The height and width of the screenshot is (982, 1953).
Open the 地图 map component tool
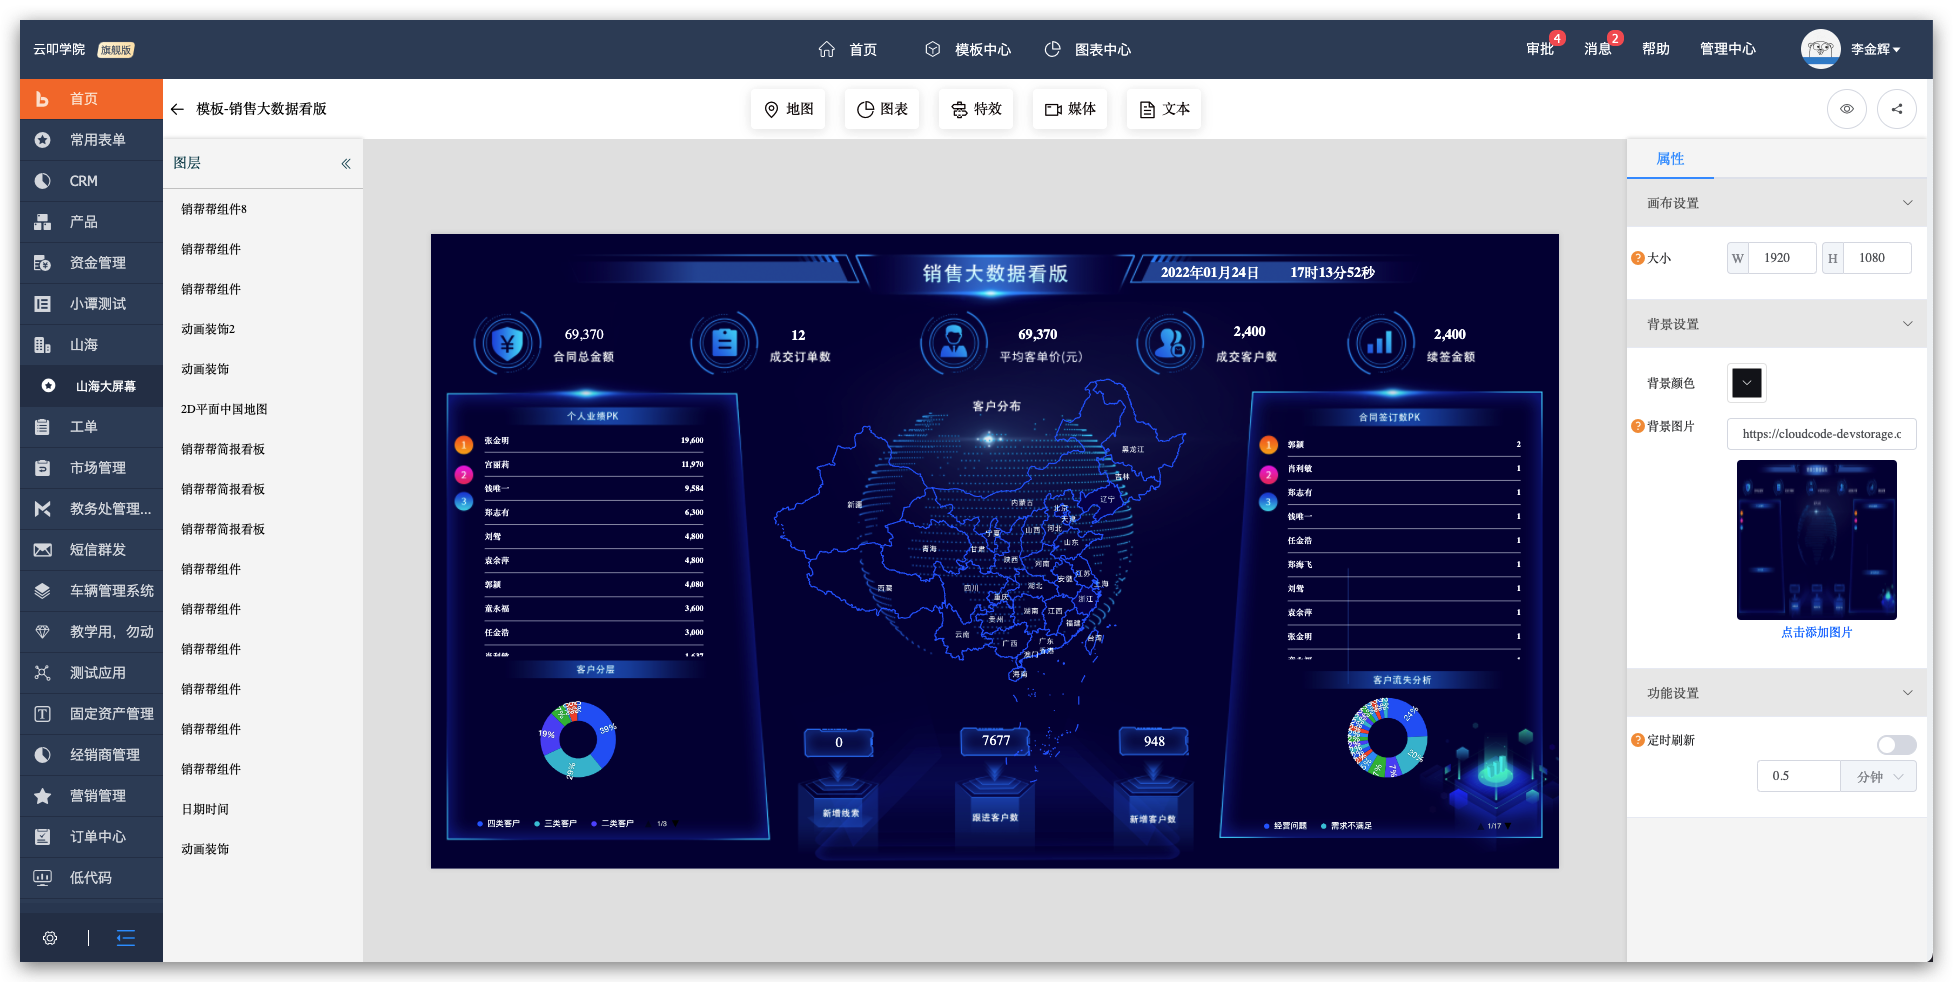[x=788, y=109]
